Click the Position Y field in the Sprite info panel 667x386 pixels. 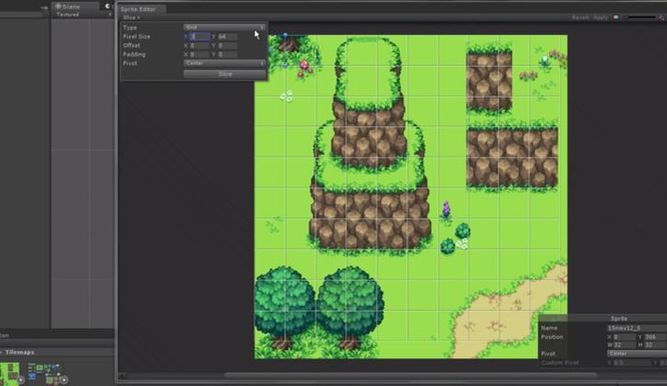(x=656, y=337)
